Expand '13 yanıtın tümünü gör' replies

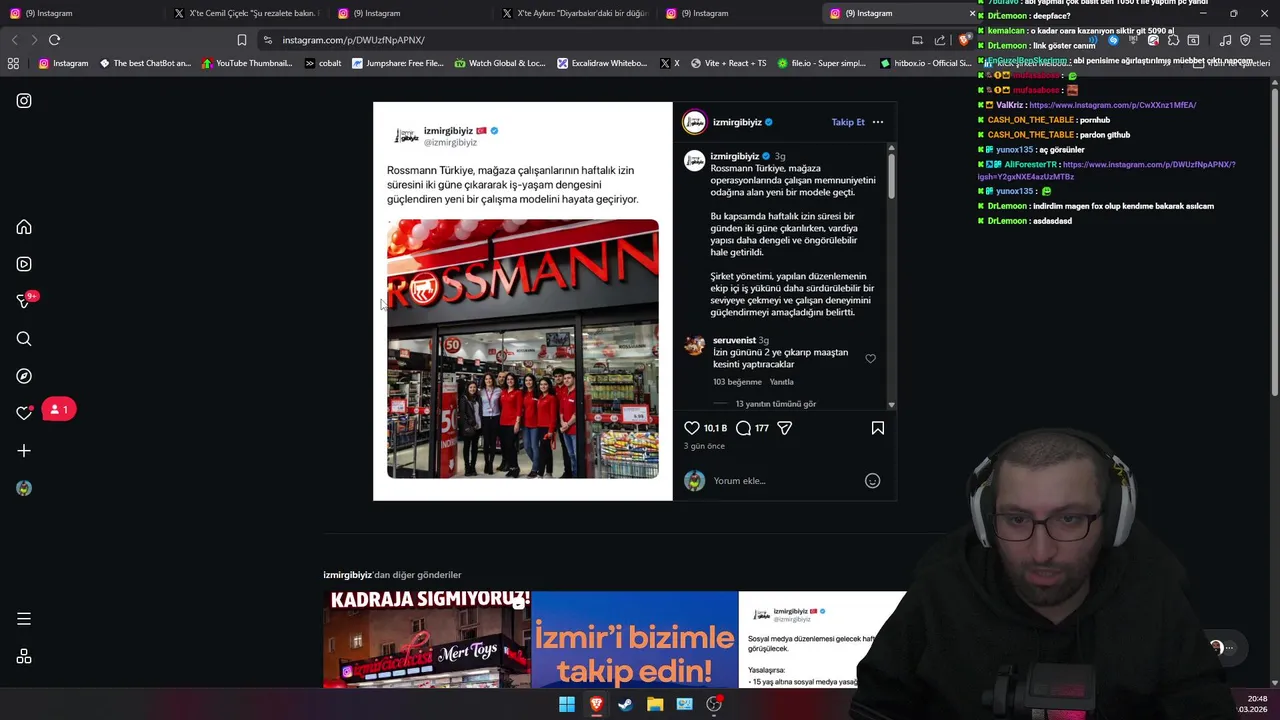[x=776, y=404]
